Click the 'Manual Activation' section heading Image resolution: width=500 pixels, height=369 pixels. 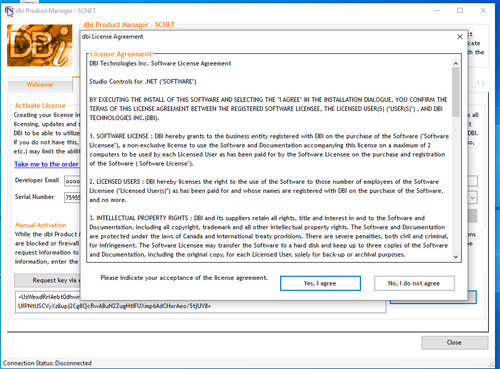pyautogui.click(x=40, y=225)
